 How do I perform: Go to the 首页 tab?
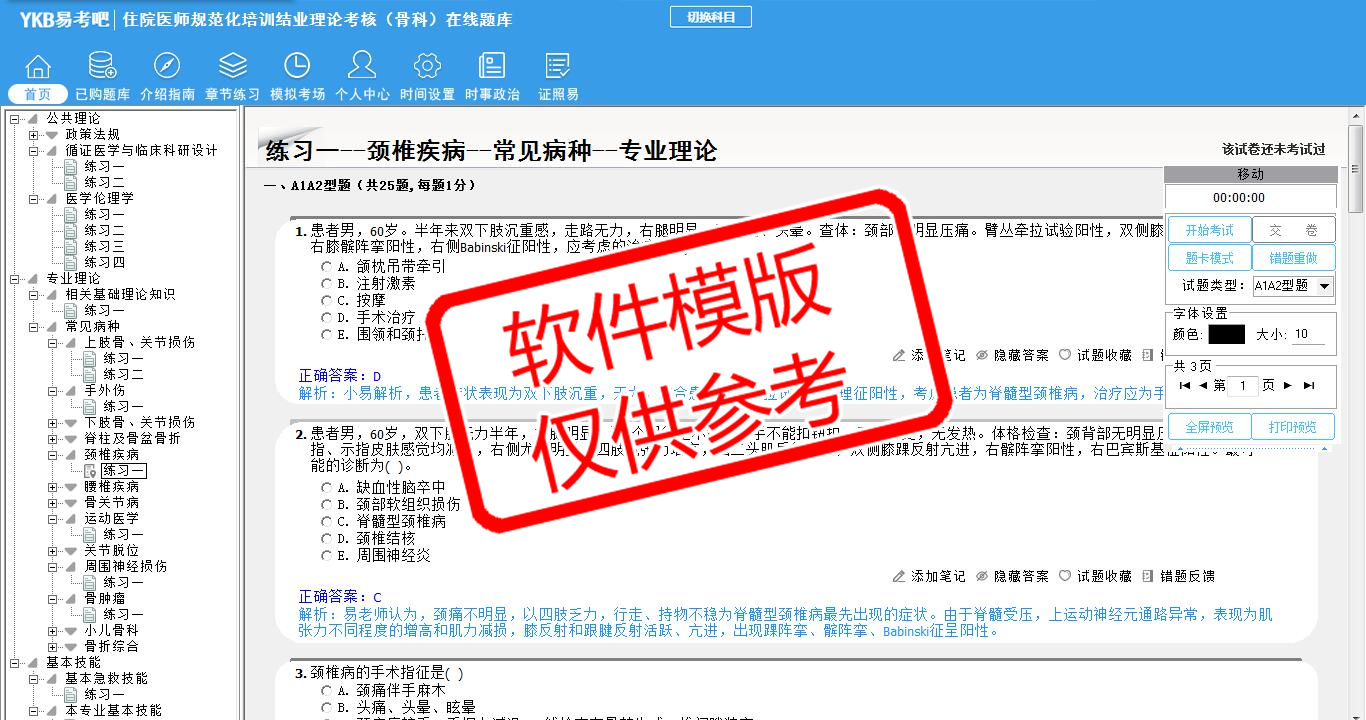(x=38, y=94)
